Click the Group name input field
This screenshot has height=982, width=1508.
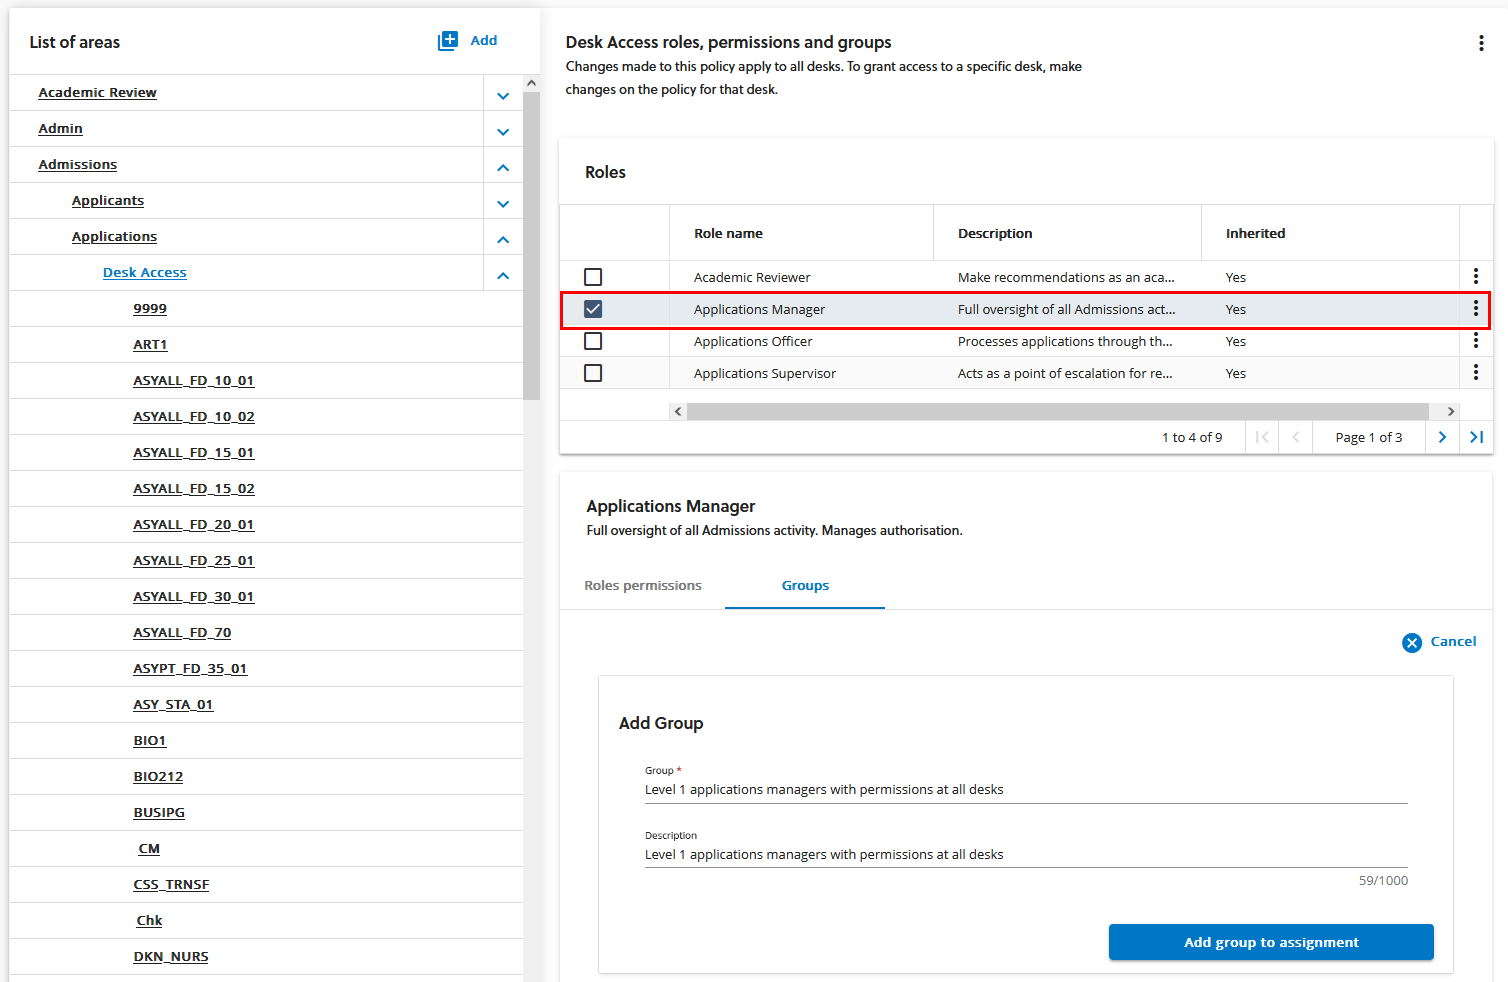[x=1025, y=790]
